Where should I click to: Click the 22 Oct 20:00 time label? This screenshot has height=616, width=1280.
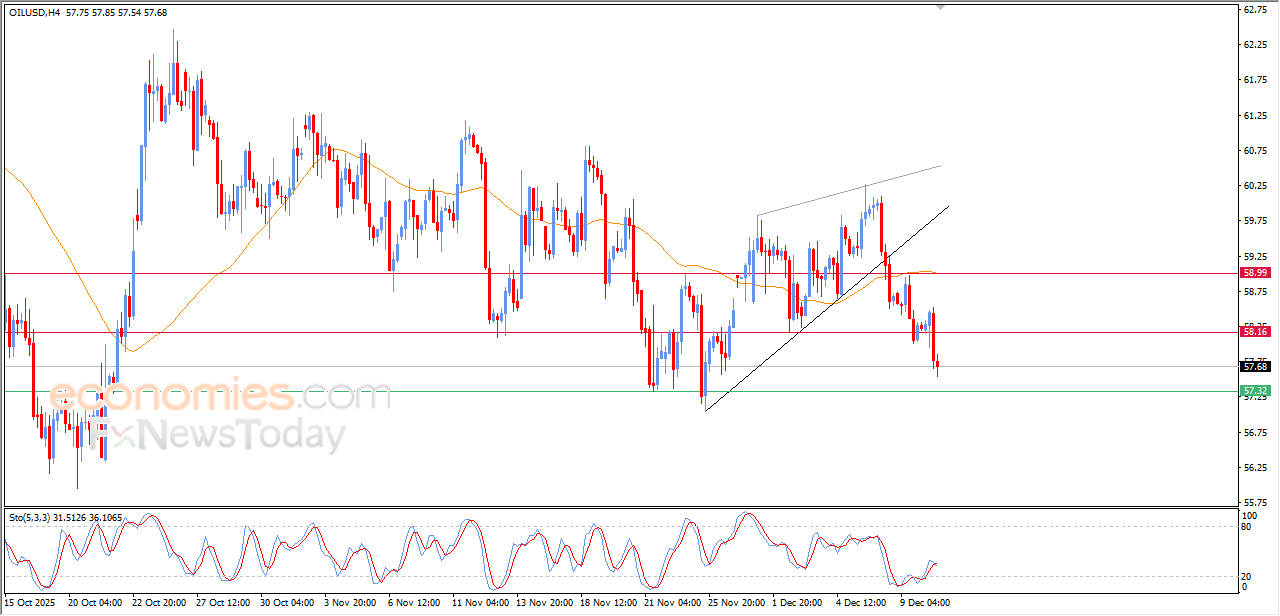[x=158, y=603]
